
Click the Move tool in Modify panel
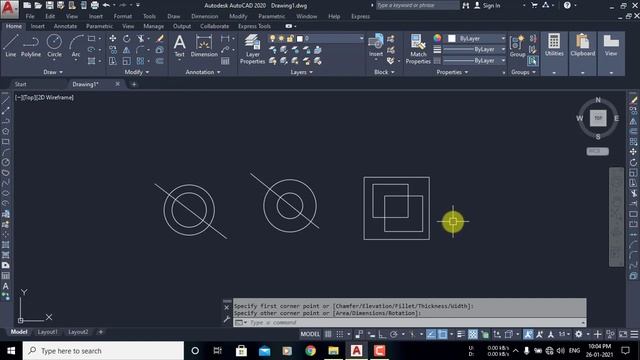click(113, 38)
